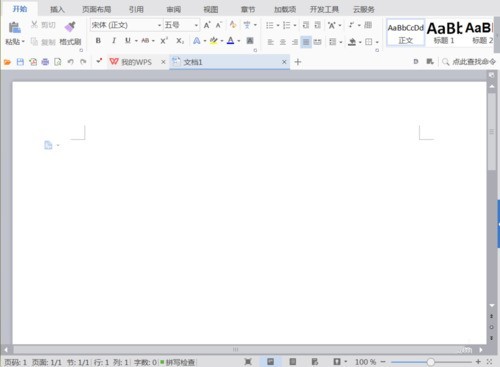Align text to the right
This screenshot has height=367, width=500.
(x=295, y=42)
